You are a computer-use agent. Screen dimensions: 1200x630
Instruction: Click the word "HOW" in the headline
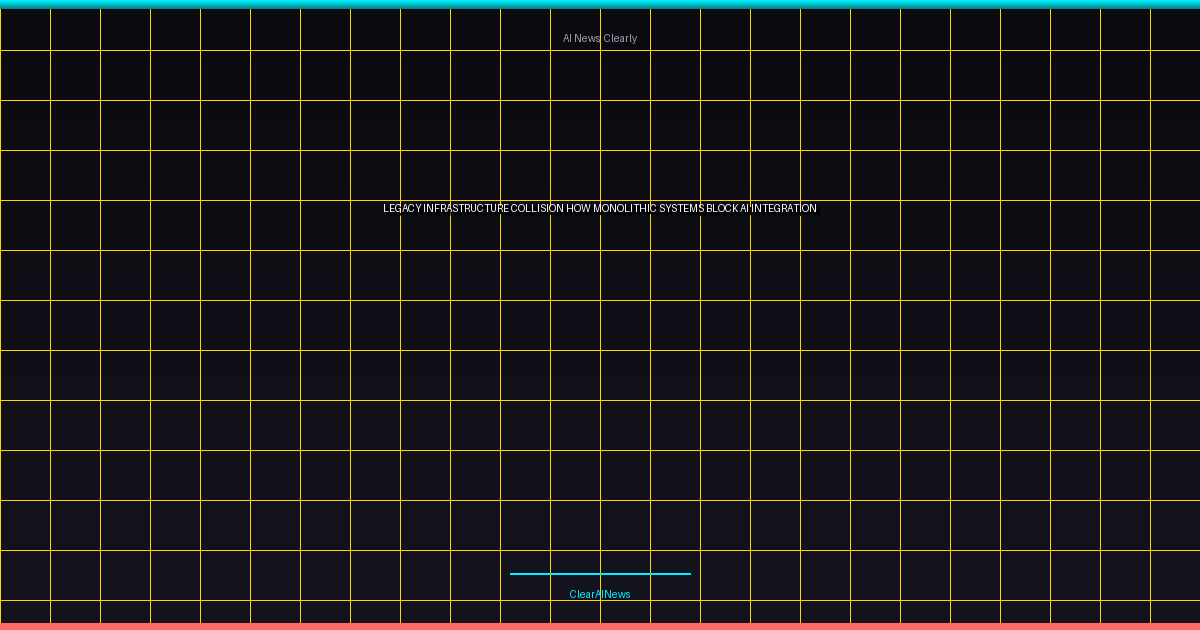coord(578,209)
